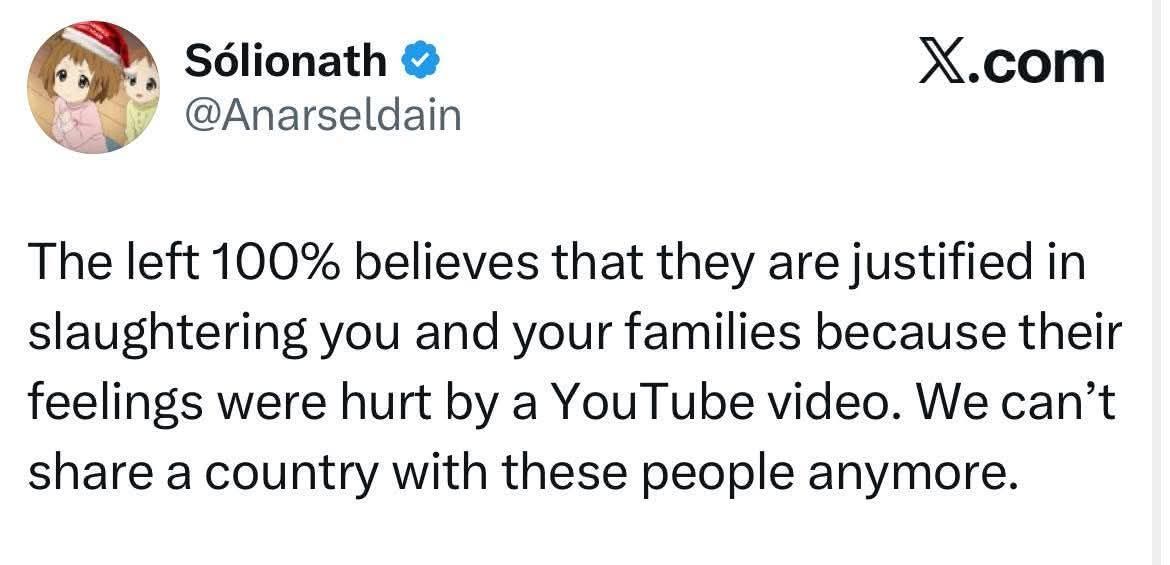
Task: Open the Sólionath display name link
Action: coord(285,62)
